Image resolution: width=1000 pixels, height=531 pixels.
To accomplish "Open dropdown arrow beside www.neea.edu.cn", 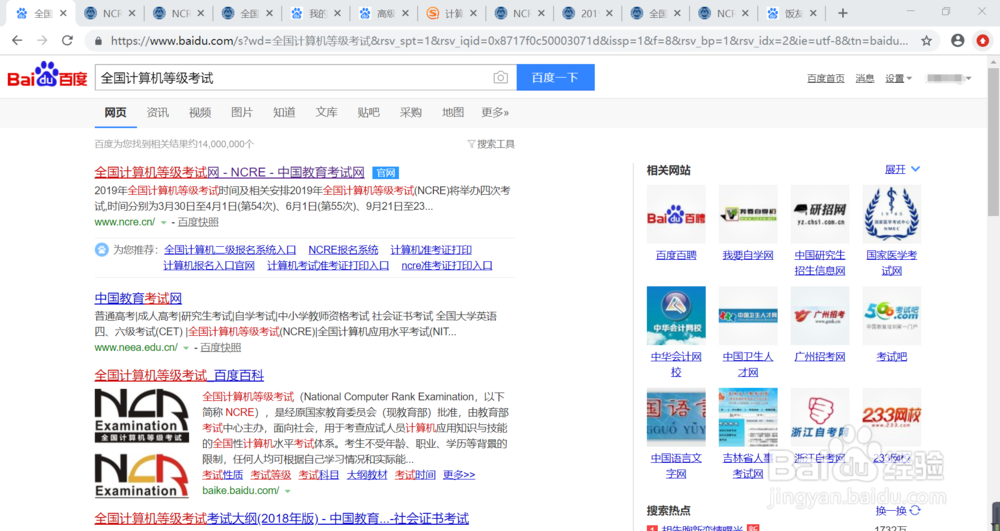I will click(186, 348).
